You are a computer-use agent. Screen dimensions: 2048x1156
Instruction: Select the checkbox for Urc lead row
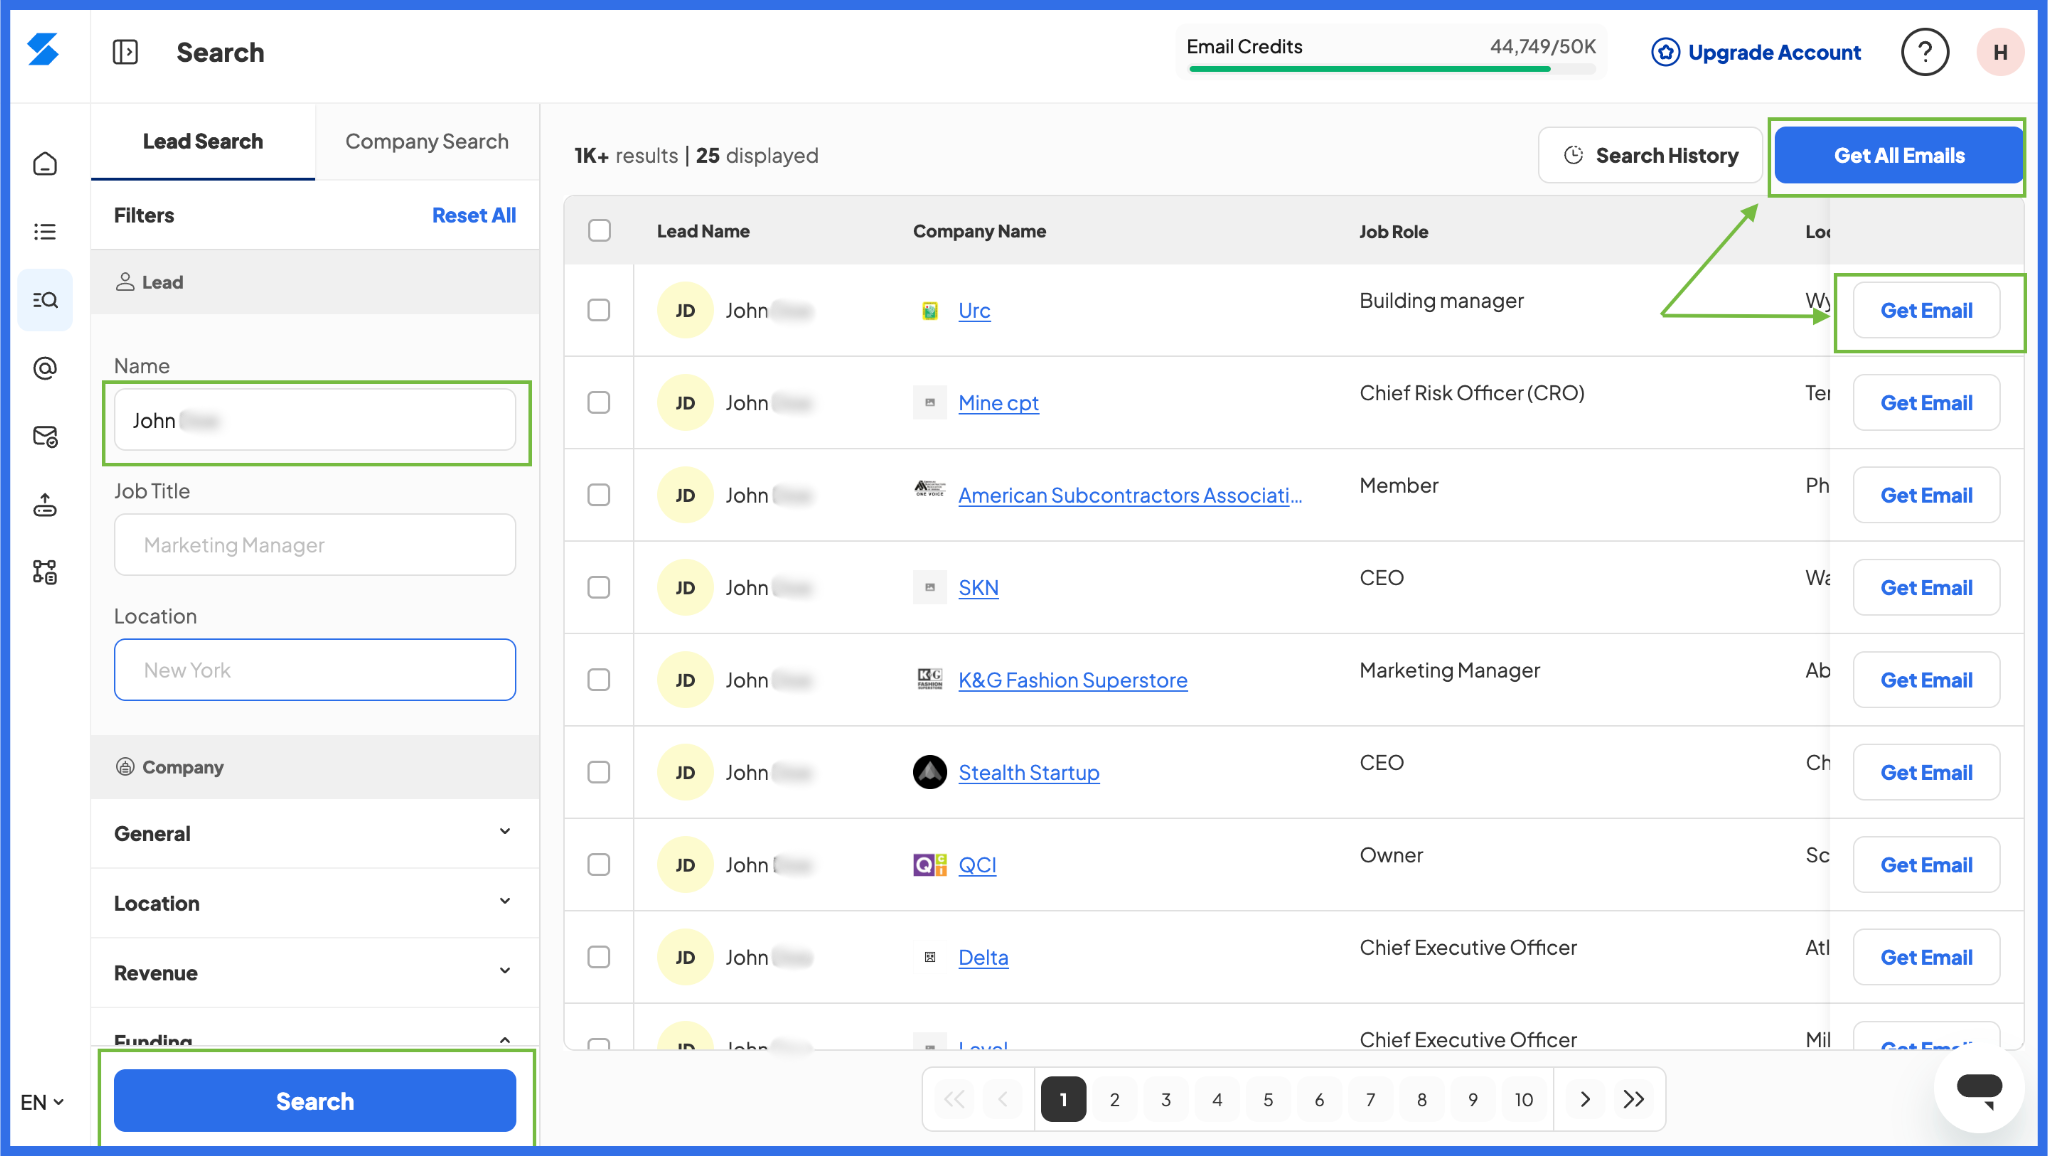point(599,310)
